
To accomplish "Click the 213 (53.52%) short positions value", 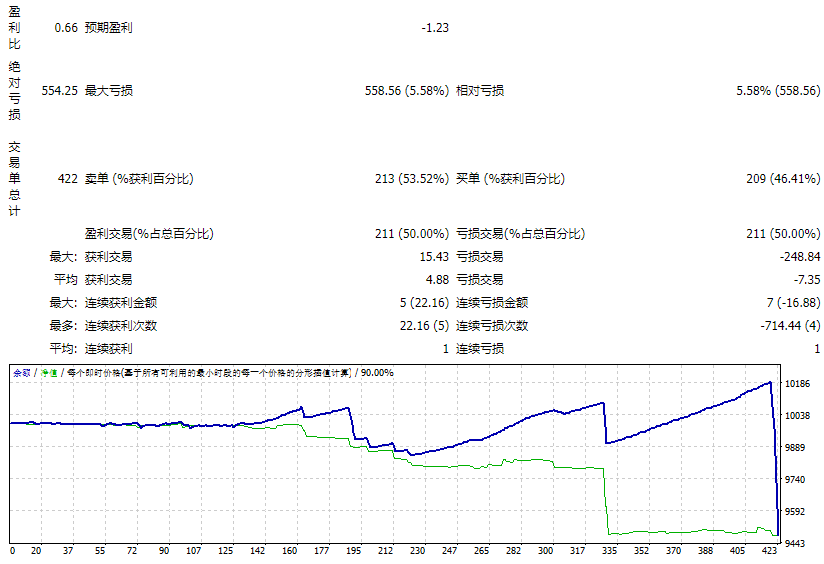I will (411, 179).
